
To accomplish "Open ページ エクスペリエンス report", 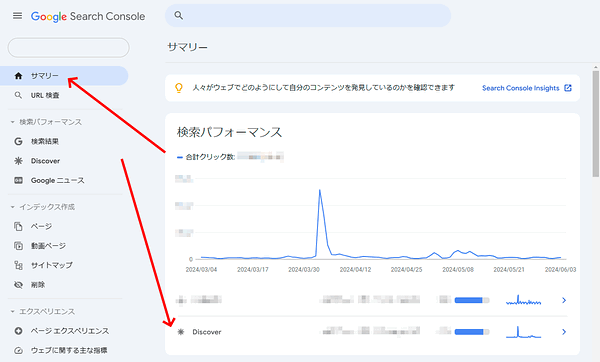I will coord(70,331).
